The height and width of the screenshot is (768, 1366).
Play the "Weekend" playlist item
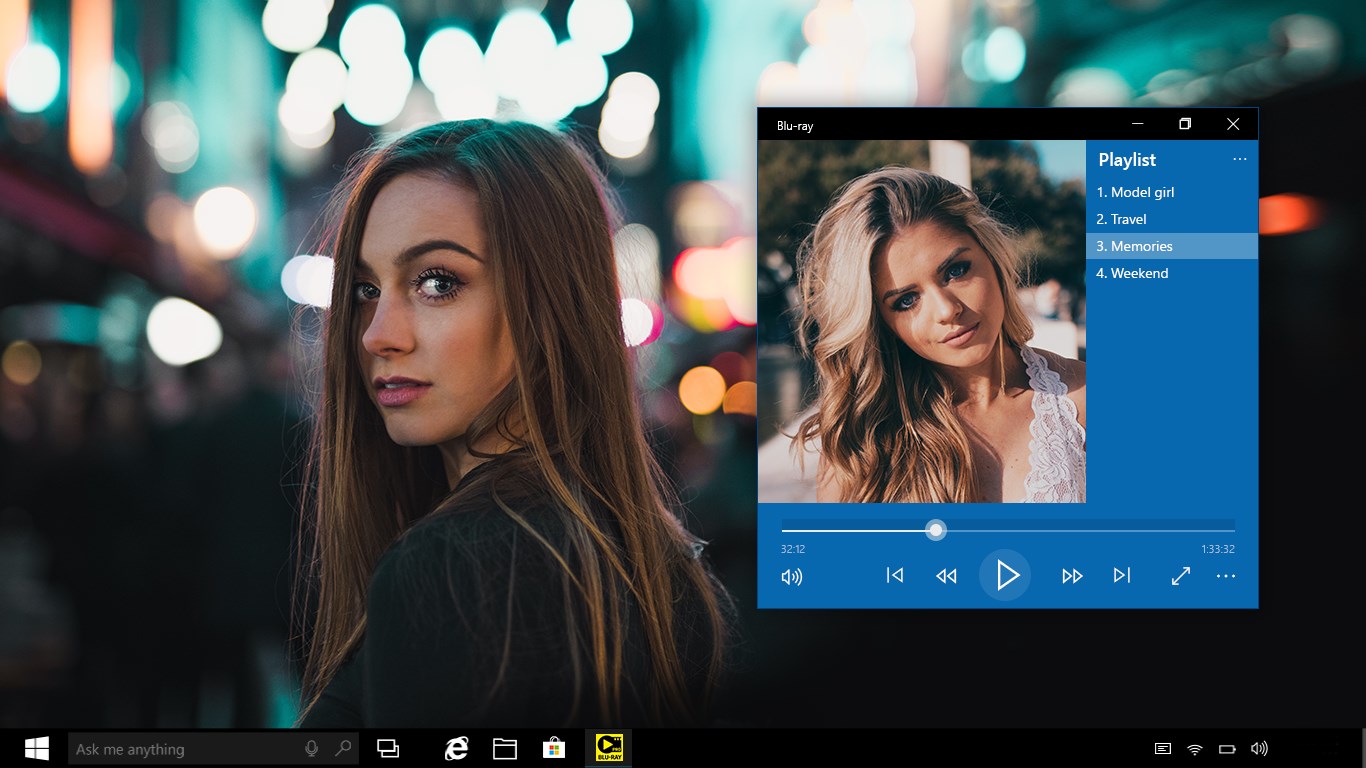(x=1131, y=273)
